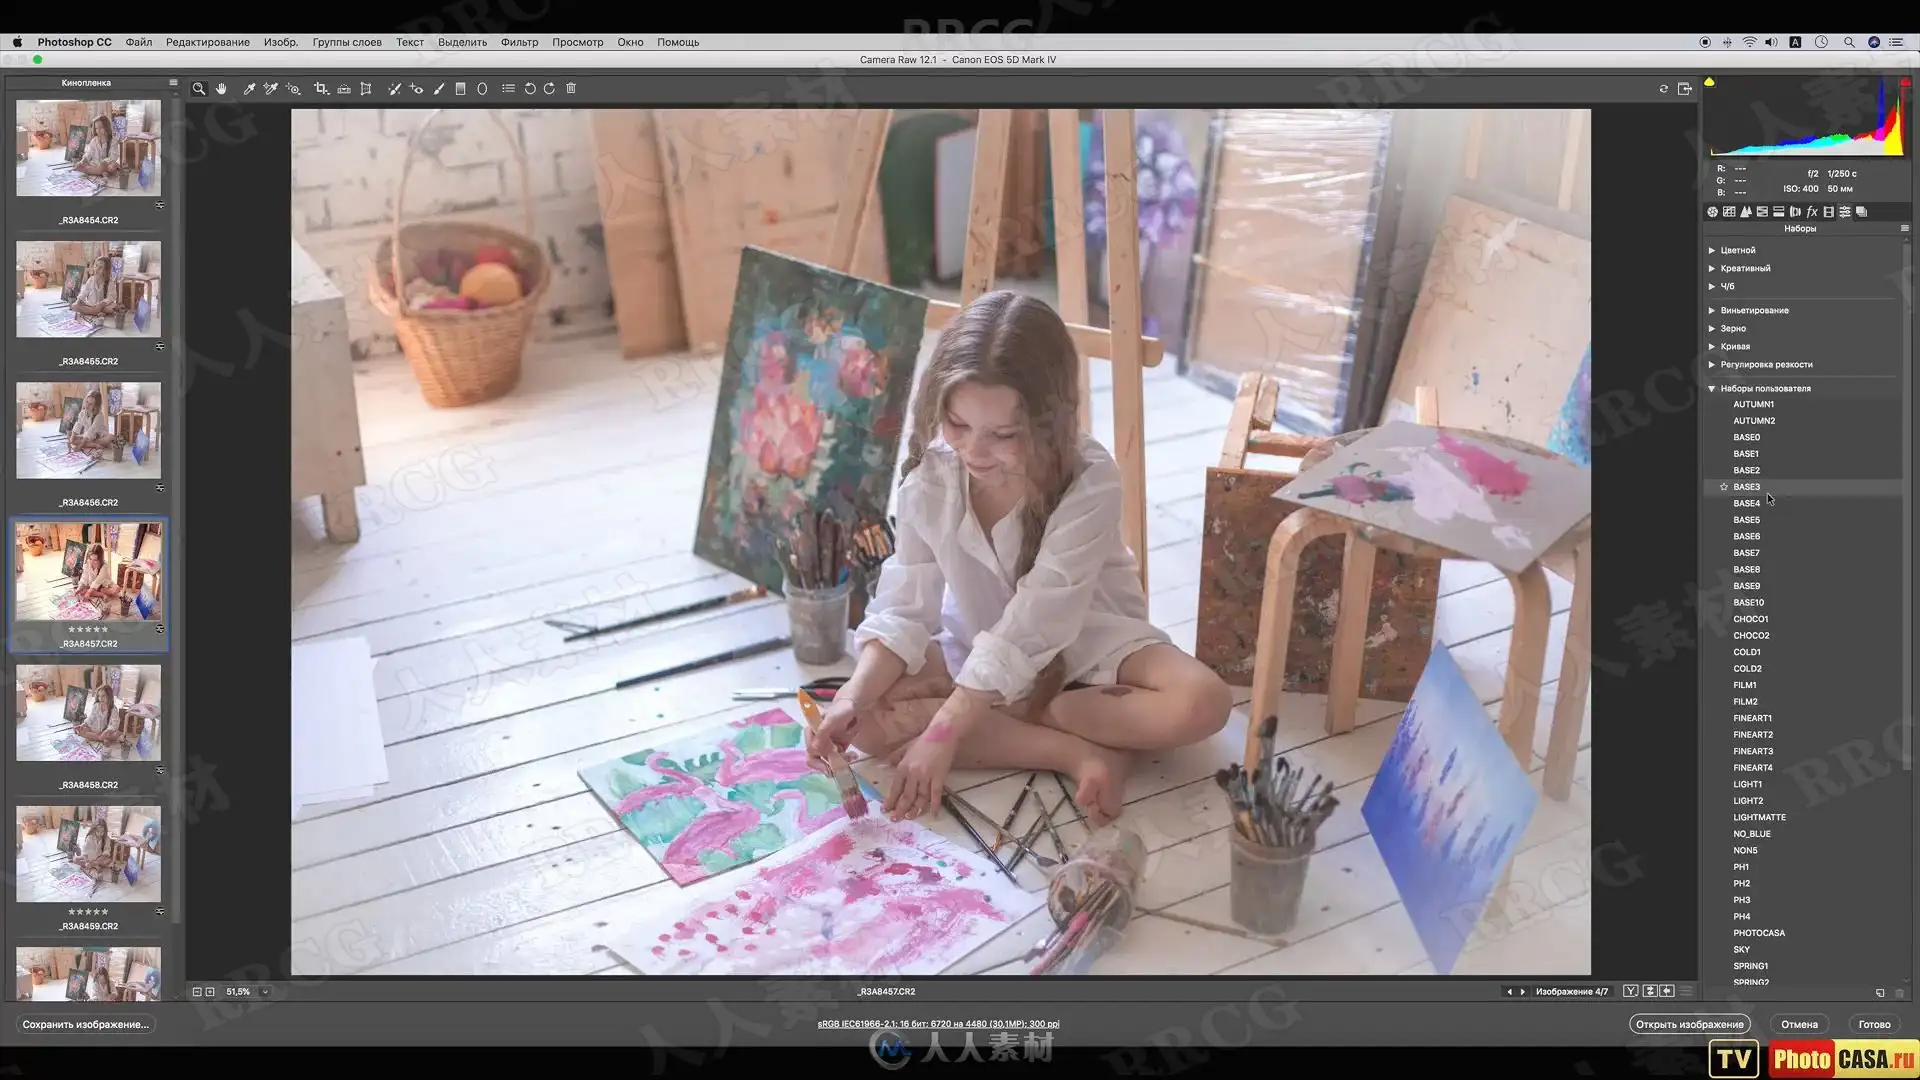This screenshot has width=1920, height=1080.
Task: Click the Отмена button
Action: pos(1799,1024)
